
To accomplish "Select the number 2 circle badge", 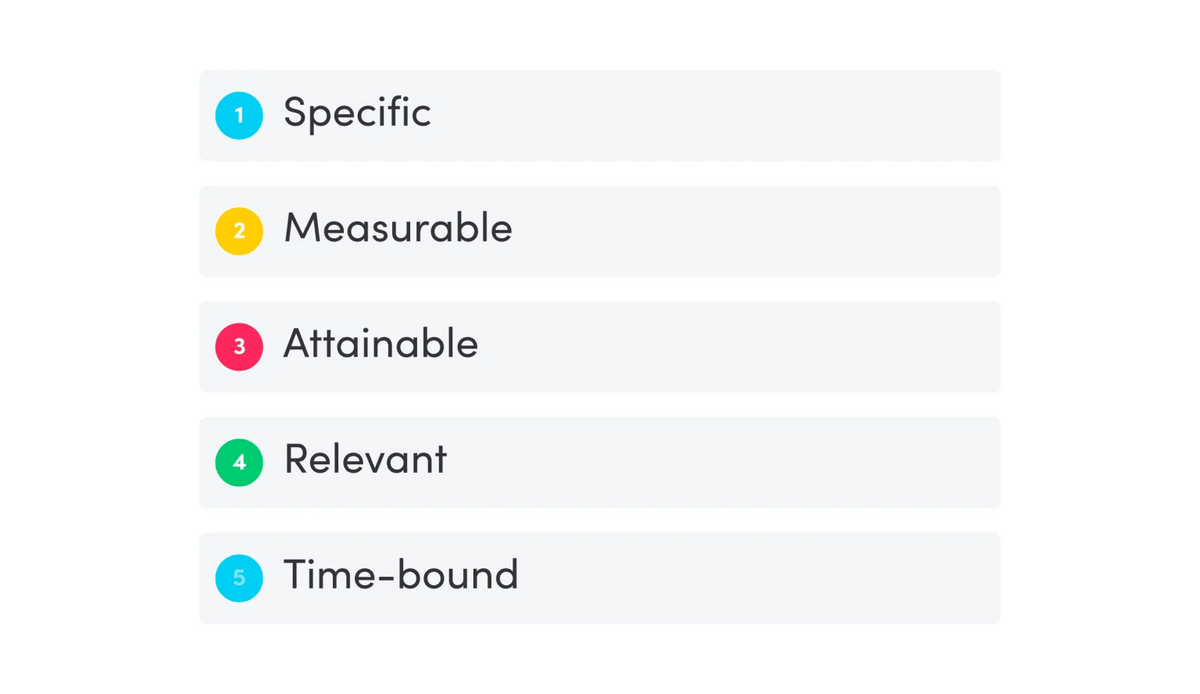I will [239, 231].
